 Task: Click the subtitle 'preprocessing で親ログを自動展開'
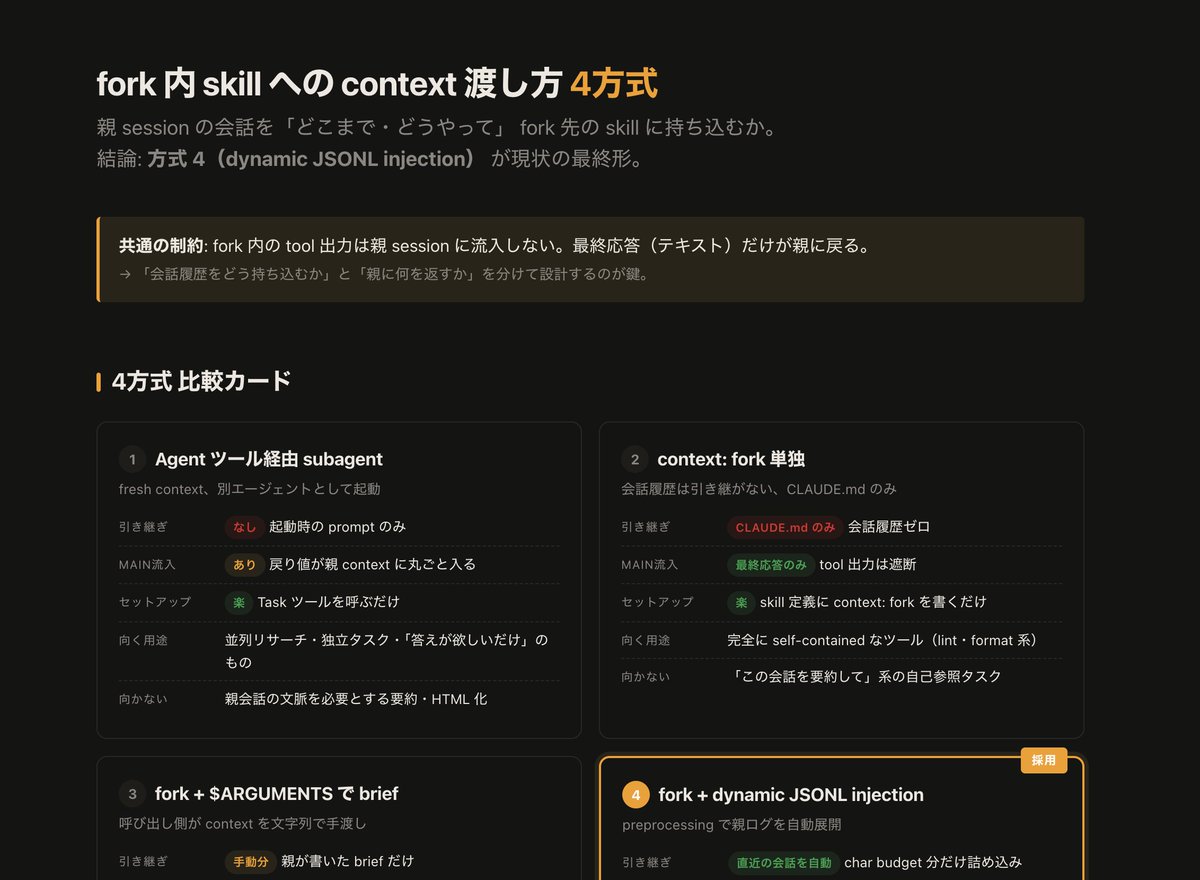(x=731, y=825)
